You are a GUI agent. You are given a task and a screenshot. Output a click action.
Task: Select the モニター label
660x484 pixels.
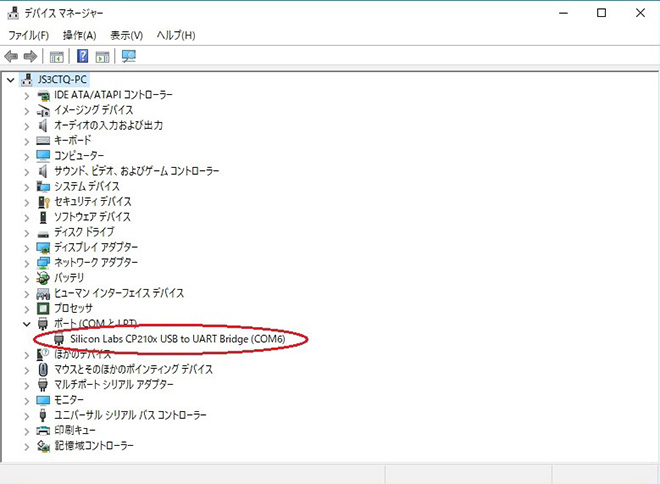(69, 400)
